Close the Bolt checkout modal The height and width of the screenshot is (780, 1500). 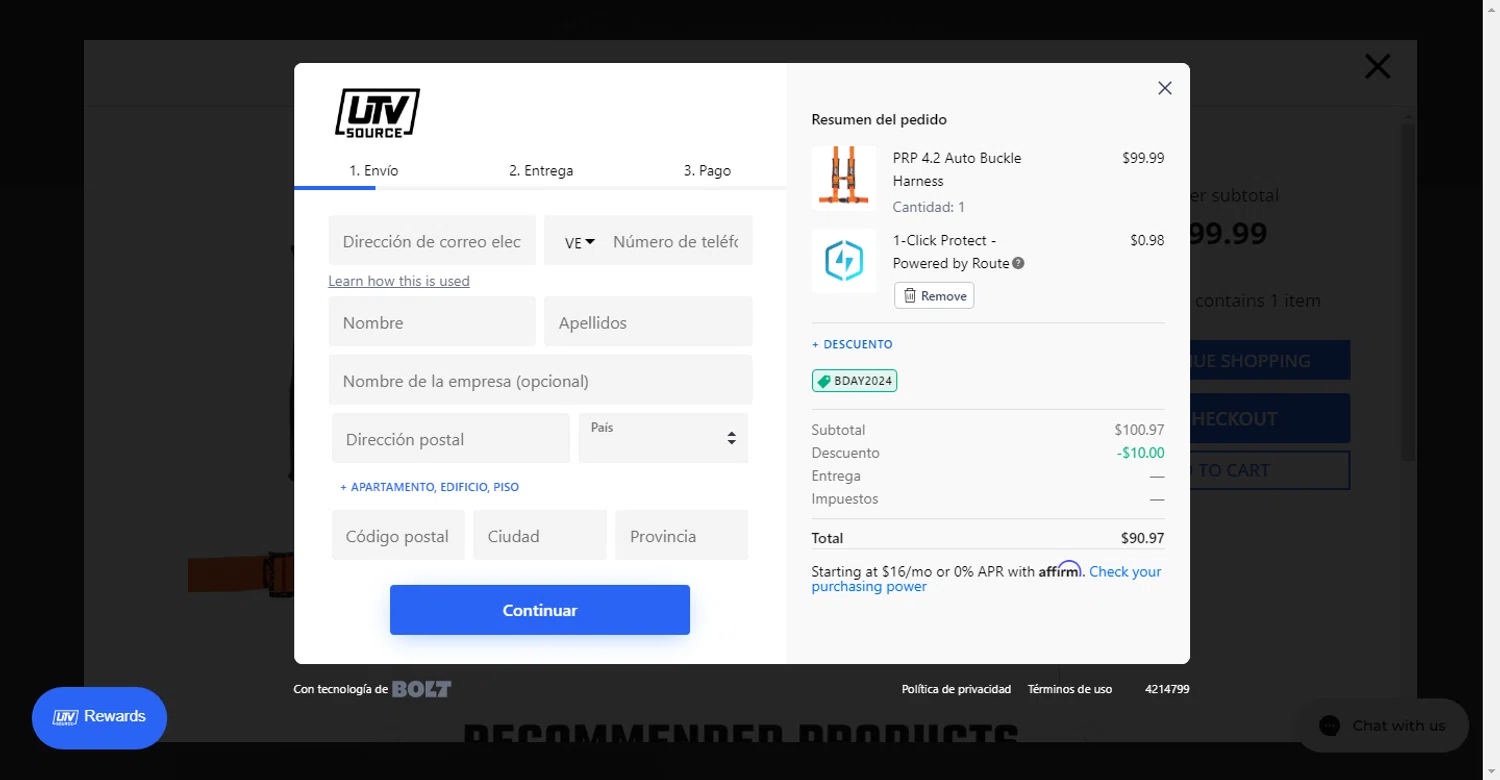pyautogui.click(x=1165, y=88)
